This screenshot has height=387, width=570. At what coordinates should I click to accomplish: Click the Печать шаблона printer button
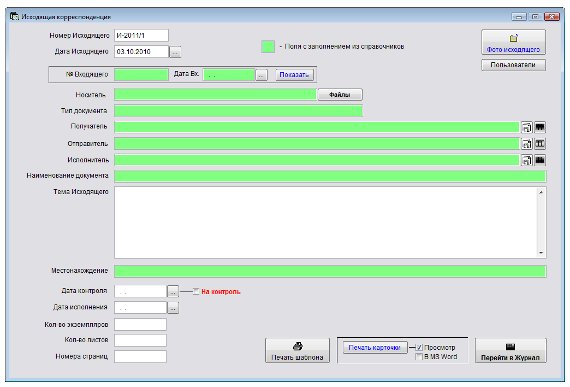tap(297, 351)
